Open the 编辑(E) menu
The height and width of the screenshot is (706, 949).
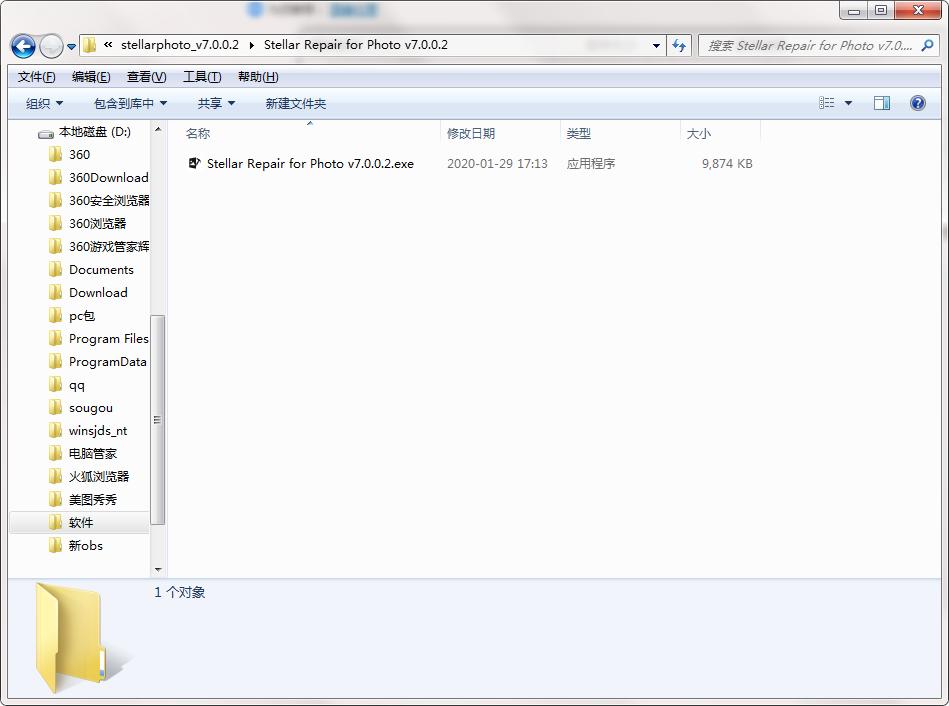click(91, 77)
